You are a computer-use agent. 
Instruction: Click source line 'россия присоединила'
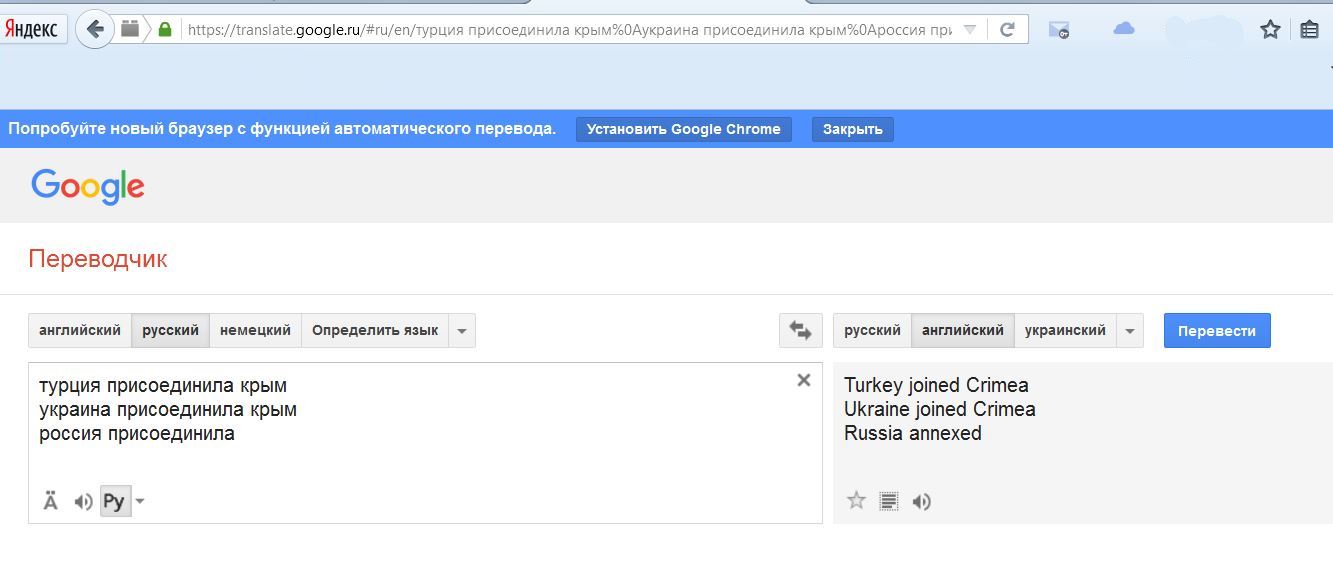click(x=137, y=434)
